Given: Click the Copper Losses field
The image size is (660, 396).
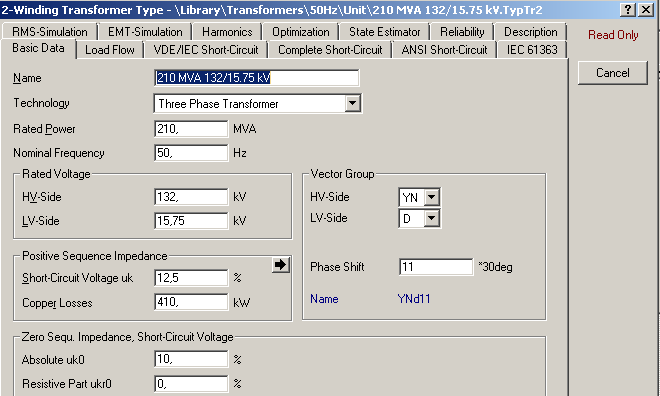Looking at the screenshot, I should pos(191,302).
